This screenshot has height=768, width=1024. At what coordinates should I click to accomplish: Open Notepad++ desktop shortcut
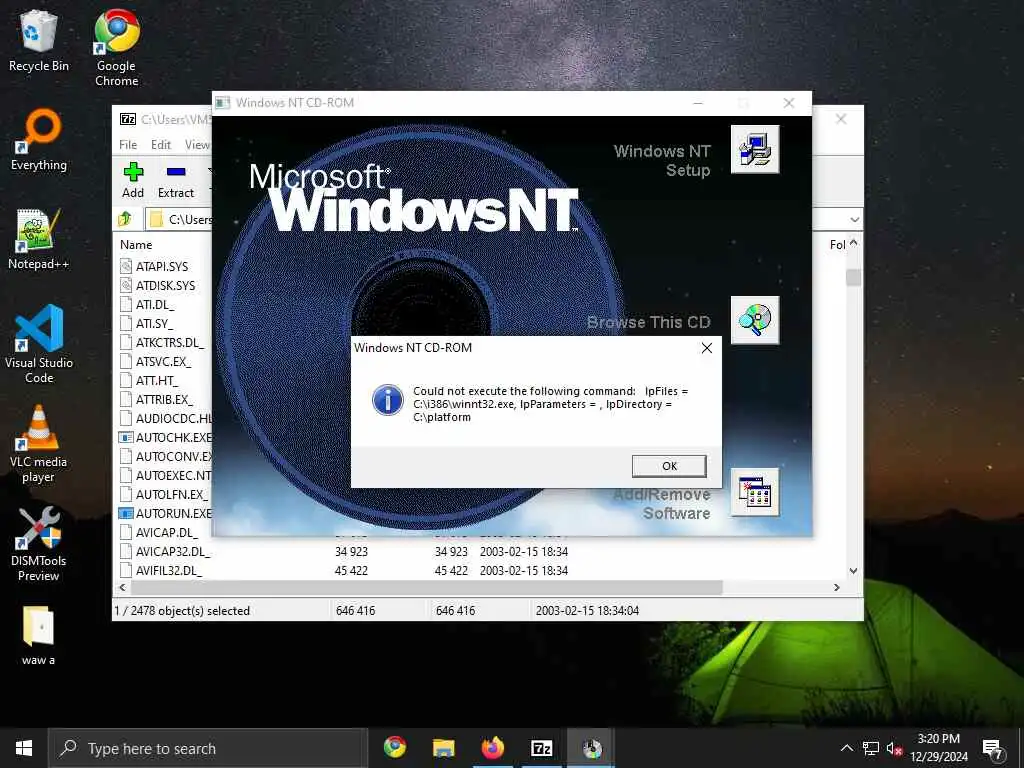pyautogui.click(x=39, y=239)
